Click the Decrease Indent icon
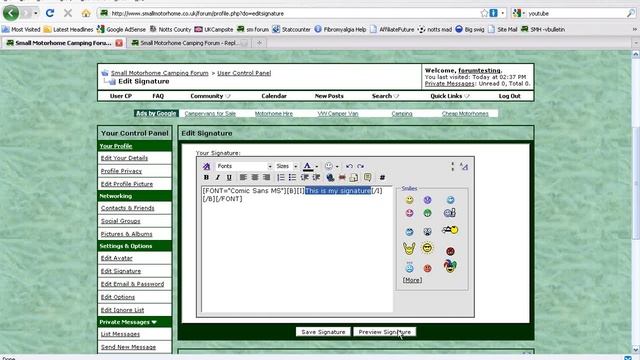The height and width of the screenshot is (360, 640). 304,177
